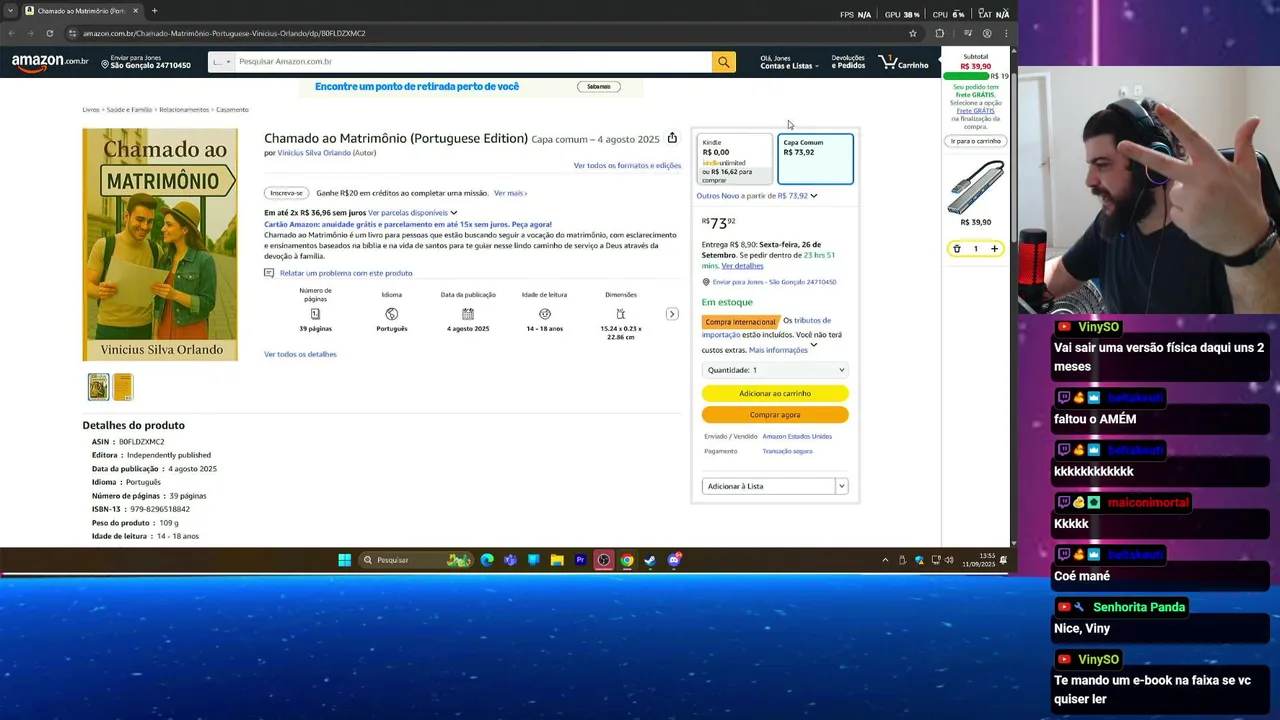
Task: Click the Windows taskbar Pesquisar search box
Action: [x=416, y=560]
